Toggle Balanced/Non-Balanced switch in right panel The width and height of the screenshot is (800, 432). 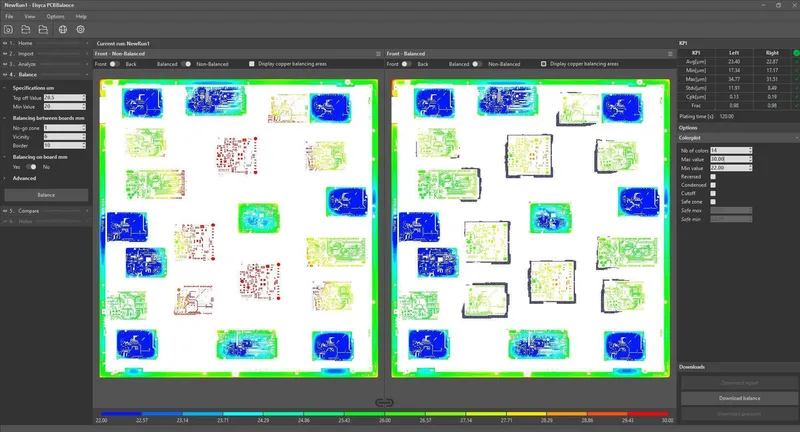pyautogui.click(x=478, y=64)
